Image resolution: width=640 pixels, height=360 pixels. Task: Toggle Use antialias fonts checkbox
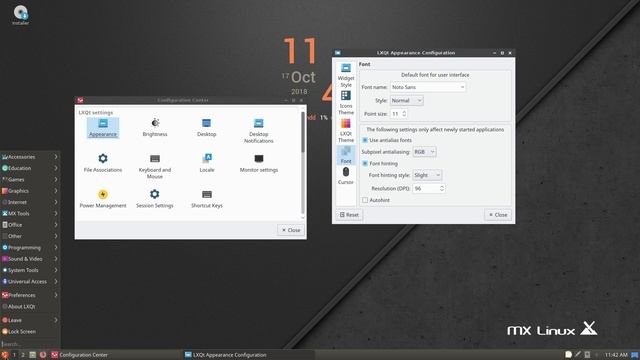365,140
